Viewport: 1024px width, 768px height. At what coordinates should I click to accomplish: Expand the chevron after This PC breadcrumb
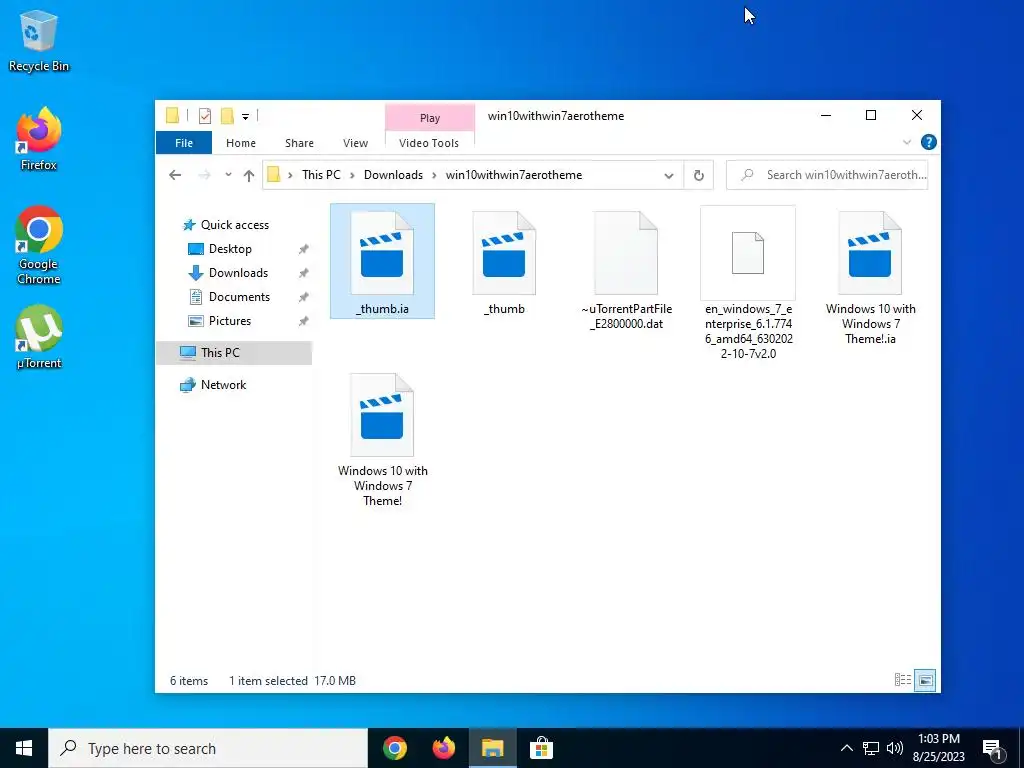[x=352, y=176]
